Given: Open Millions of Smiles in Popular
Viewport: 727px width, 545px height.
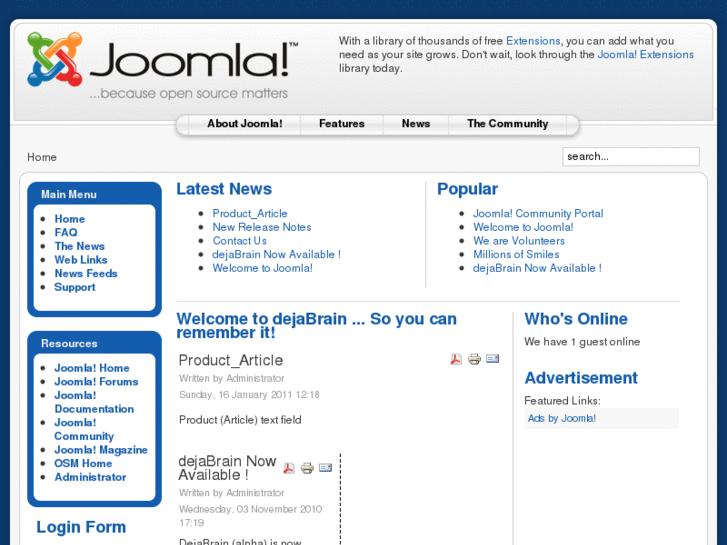Looking at the screenshot, I should click(516, 255).
